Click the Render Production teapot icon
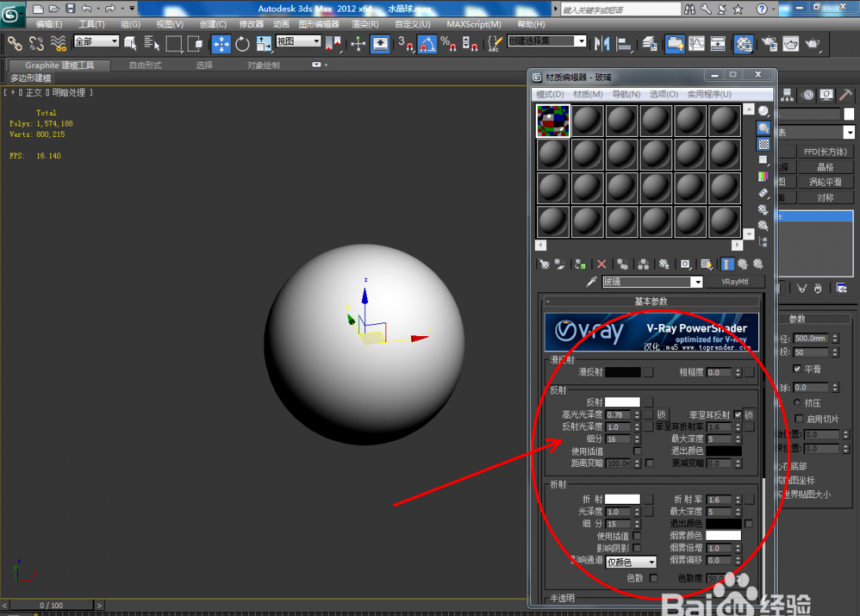The image size is (860, 616). tap(812, 44)
